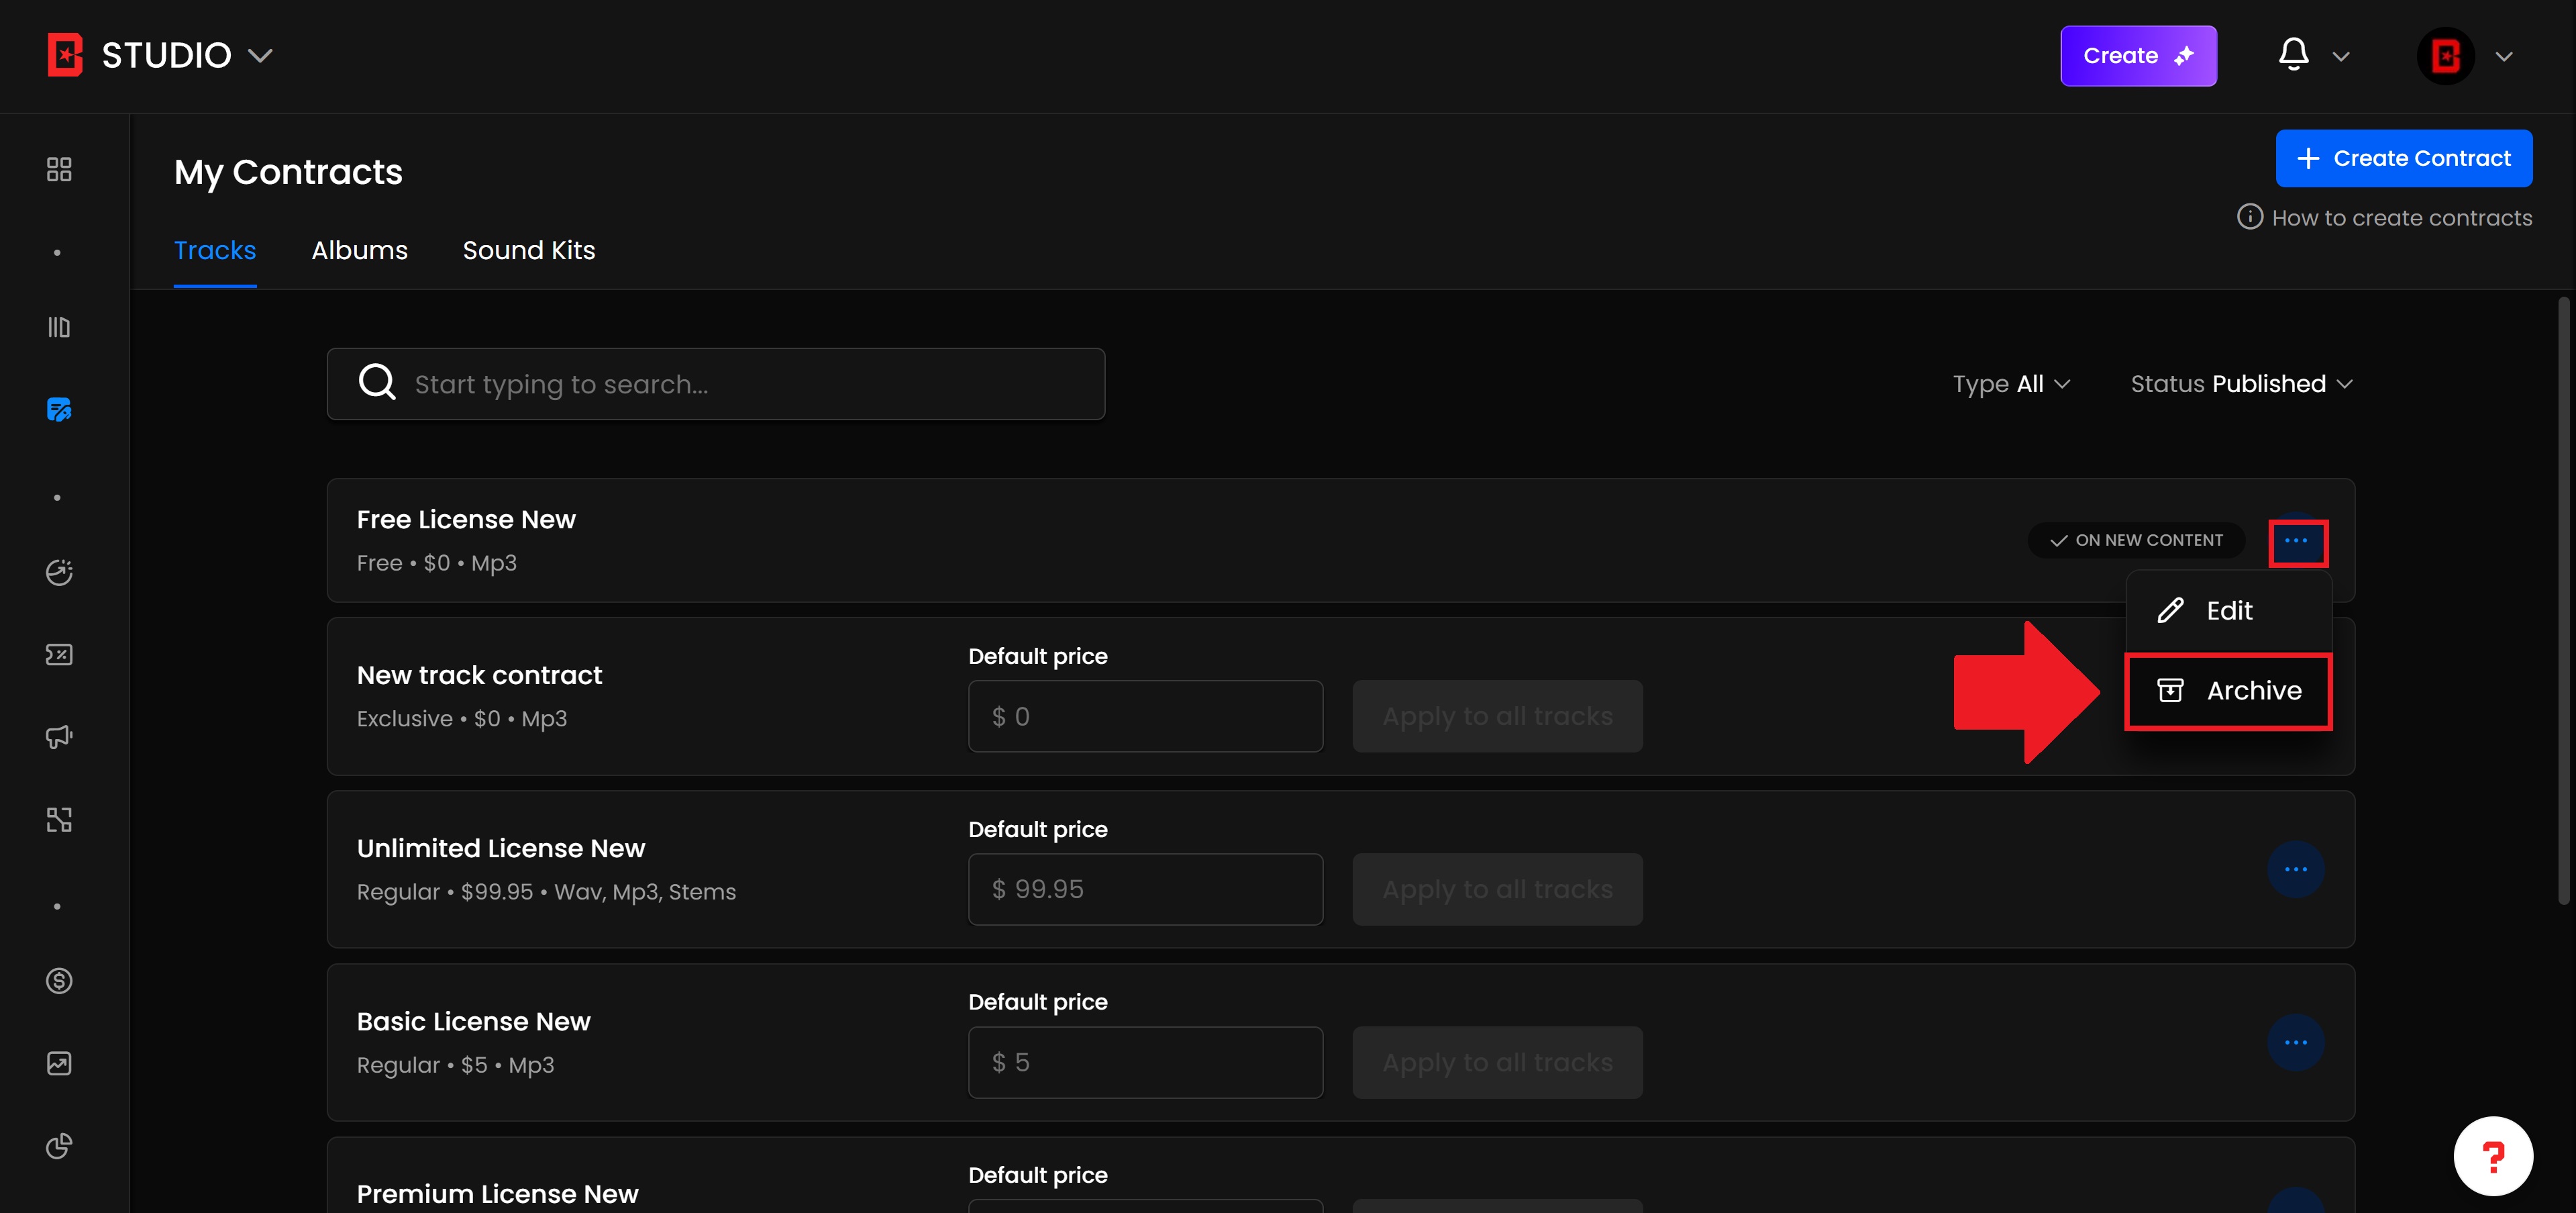Click the Create Contract button

tap(2403, 158)
